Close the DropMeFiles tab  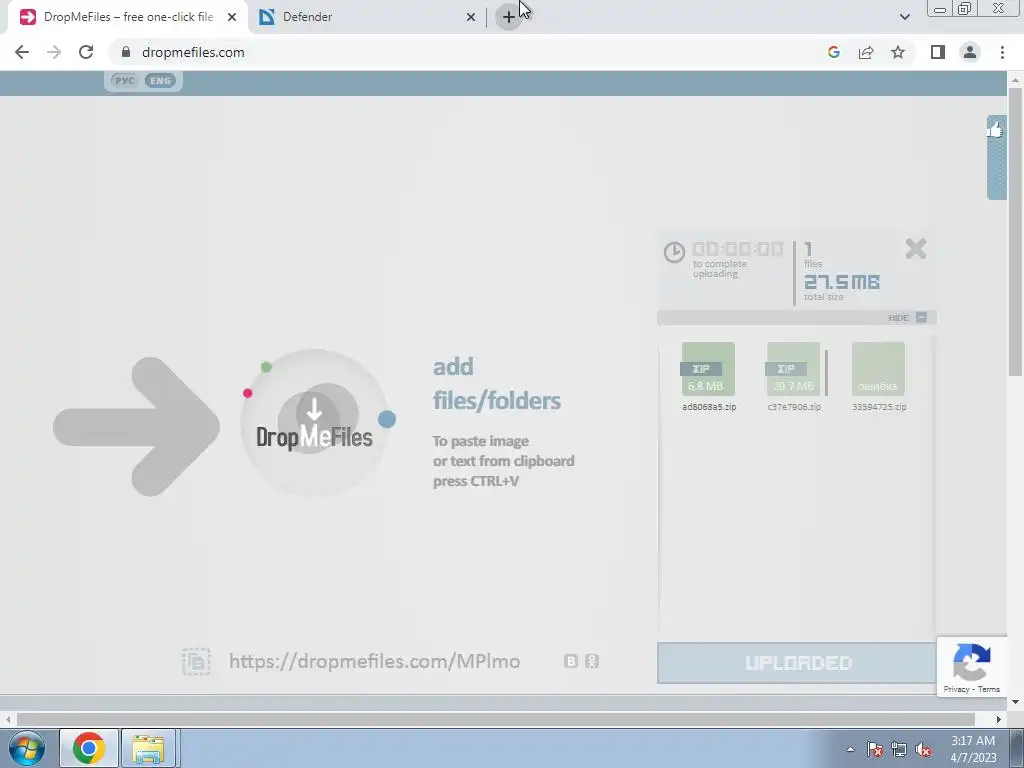tap(232, 17)
